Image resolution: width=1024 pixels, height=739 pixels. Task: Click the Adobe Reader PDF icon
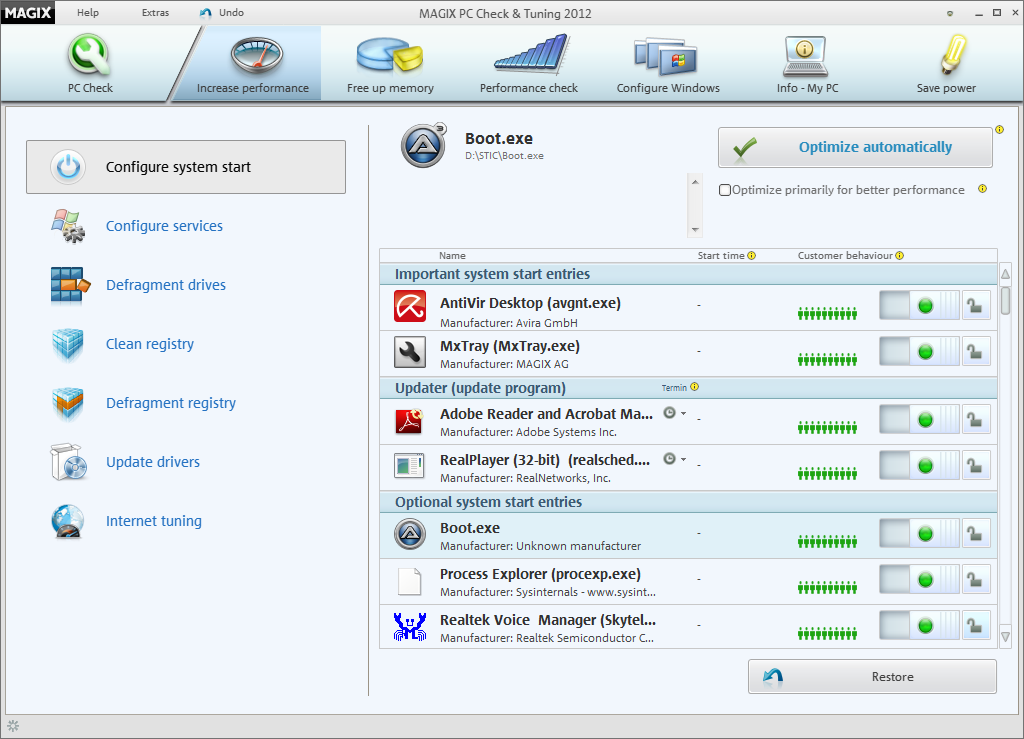tap(409, 421)
